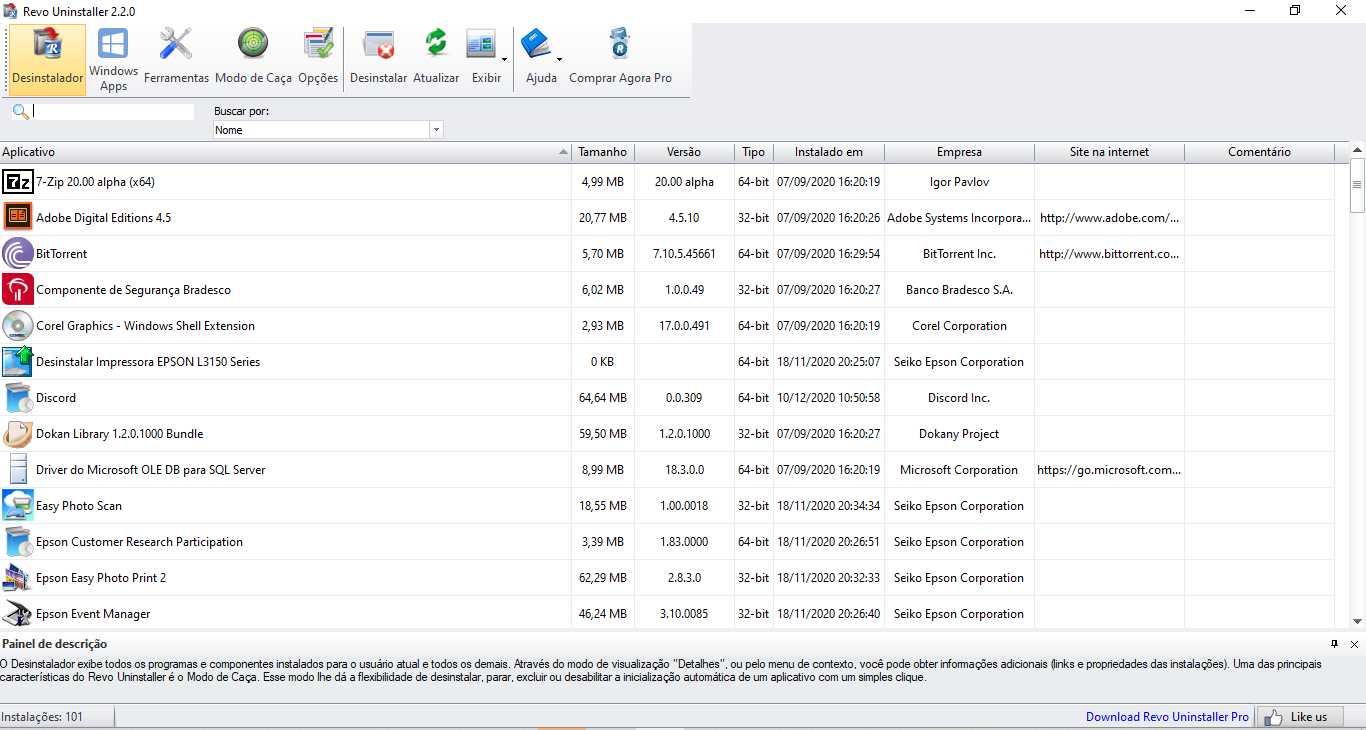Click the '7-Zip 20.00 alpha (x64)' name

(x=95, y=182)
